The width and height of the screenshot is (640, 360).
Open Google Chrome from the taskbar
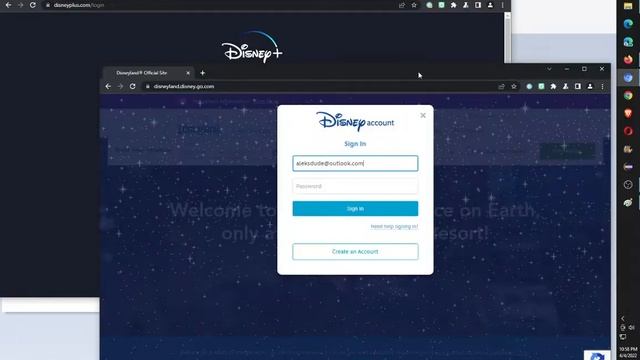628,96
